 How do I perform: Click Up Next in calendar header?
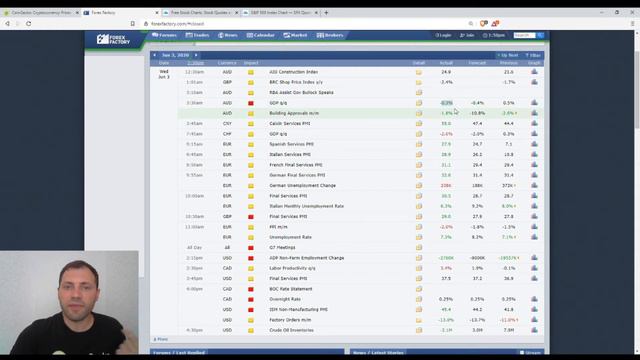click(507, 55)
